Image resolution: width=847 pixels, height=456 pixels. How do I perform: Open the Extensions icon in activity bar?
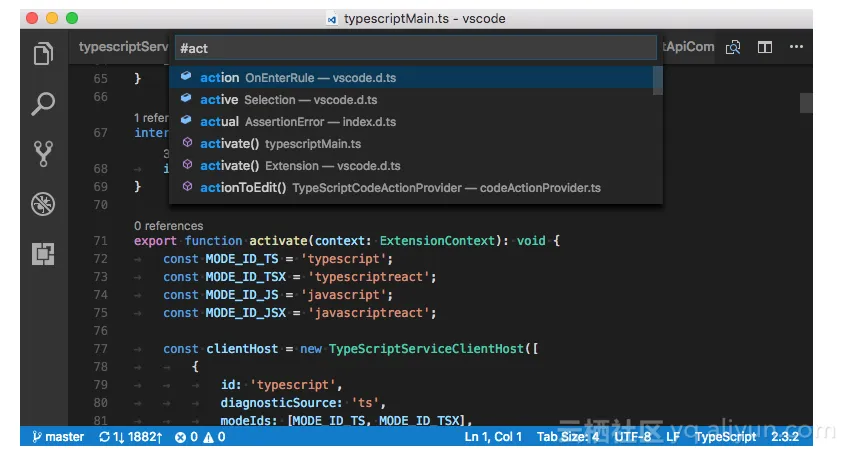pyautogui.click(x=43, y=254)
